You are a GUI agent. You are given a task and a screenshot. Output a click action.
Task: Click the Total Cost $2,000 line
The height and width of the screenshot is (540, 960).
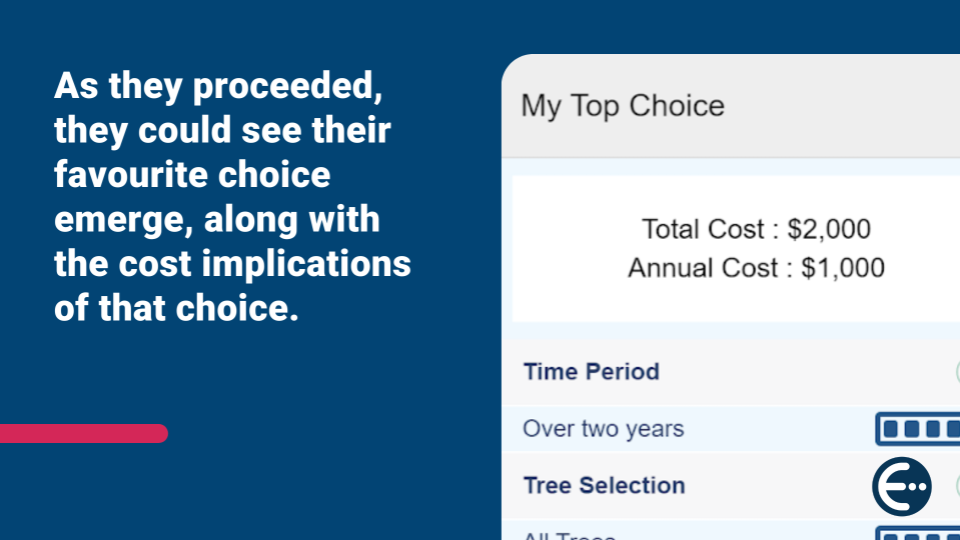[x=756, y=229]
